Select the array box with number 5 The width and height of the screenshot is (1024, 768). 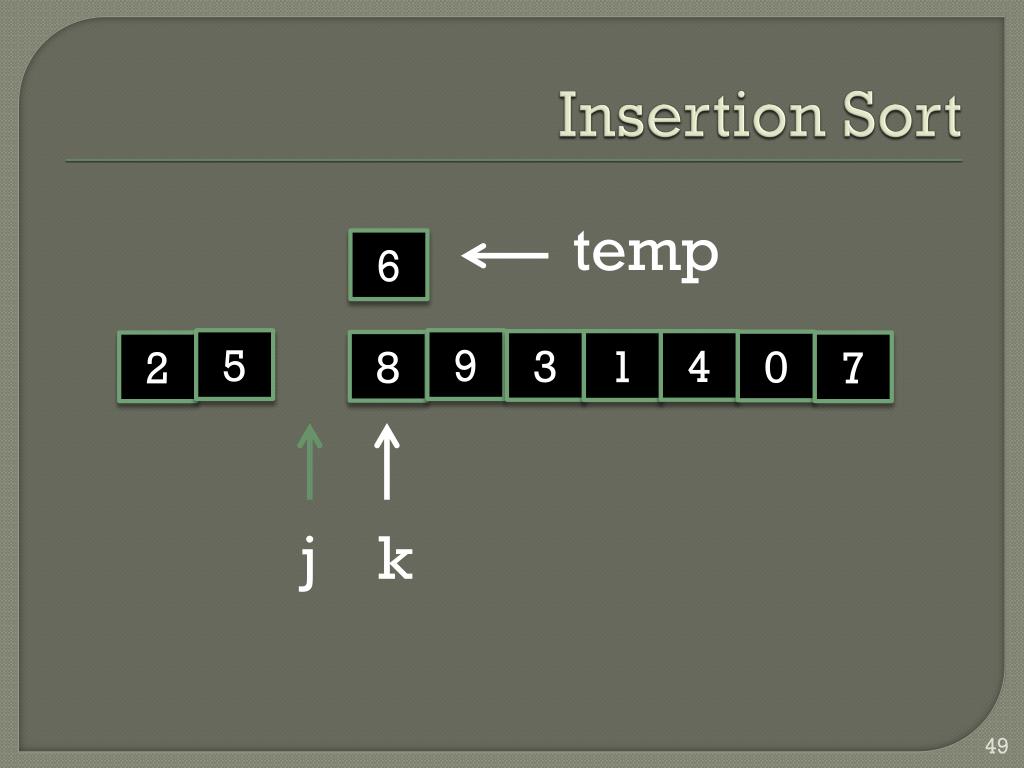point(234,364)
